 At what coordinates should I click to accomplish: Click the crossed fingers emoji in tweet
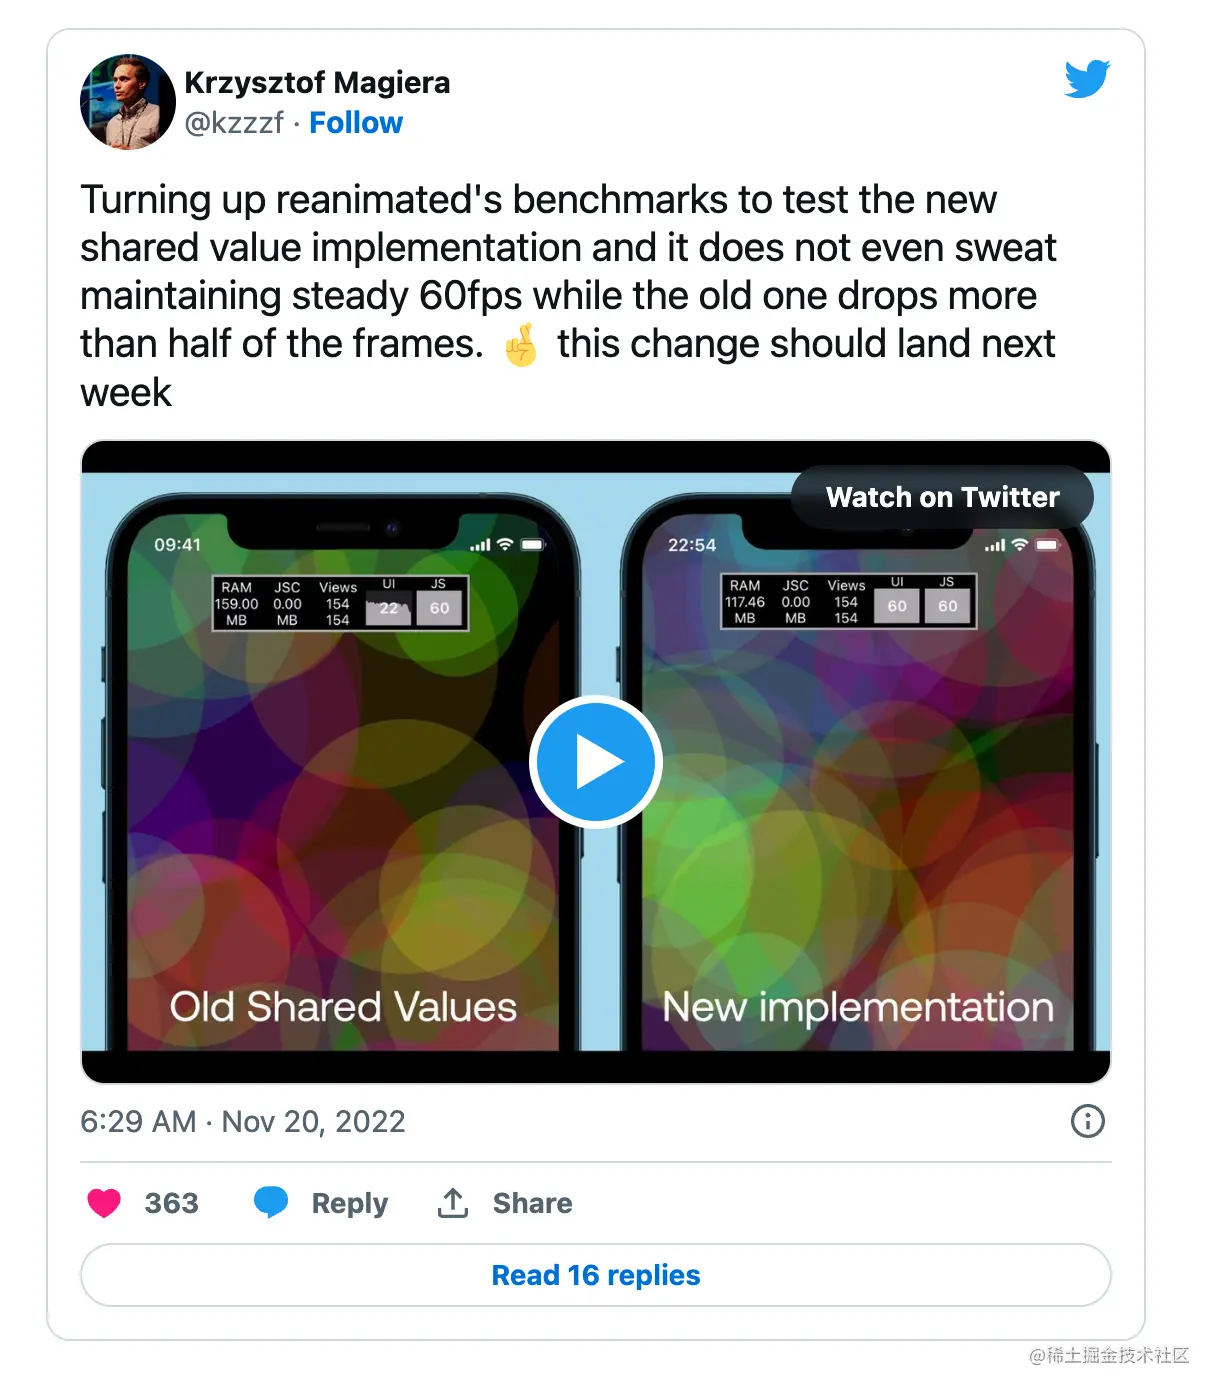coord(520,345)
